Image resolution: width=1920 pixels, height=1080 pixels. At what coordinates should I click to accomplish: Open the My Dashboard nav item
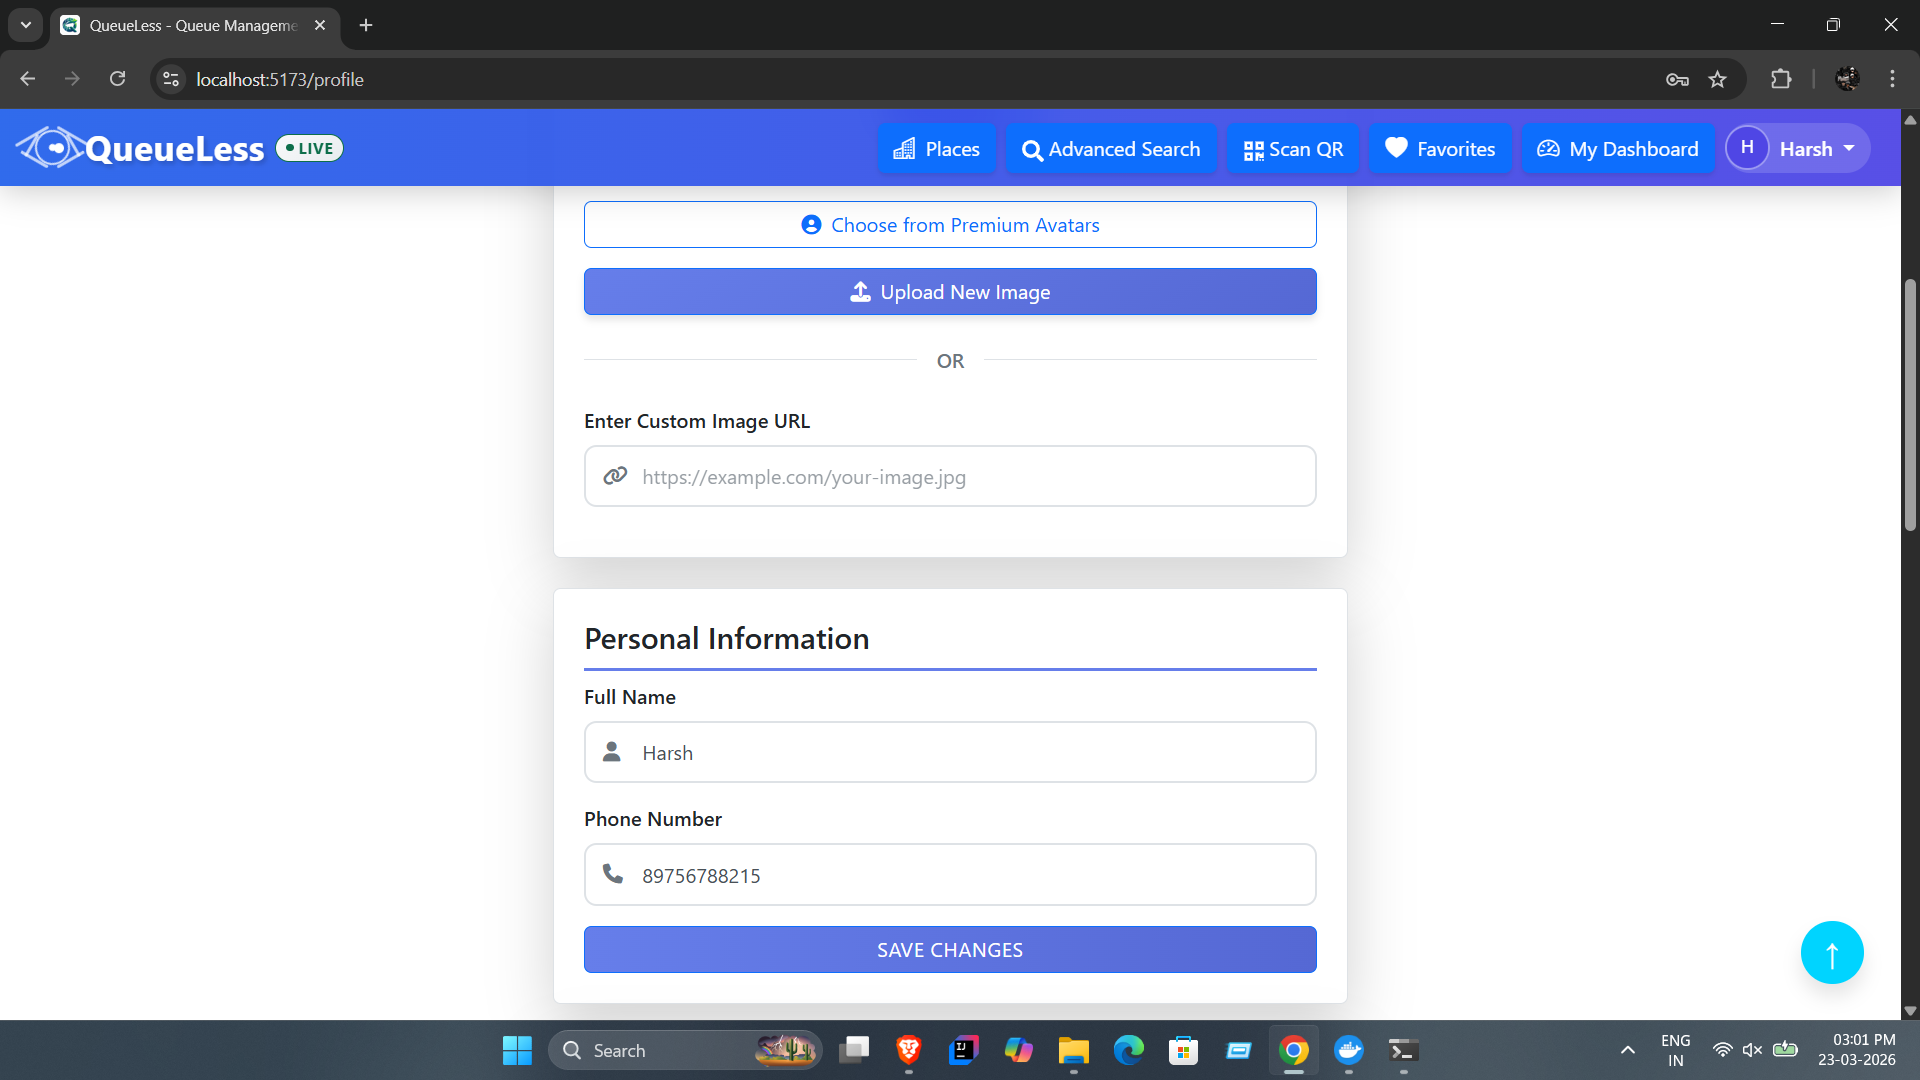[1617, 149]
